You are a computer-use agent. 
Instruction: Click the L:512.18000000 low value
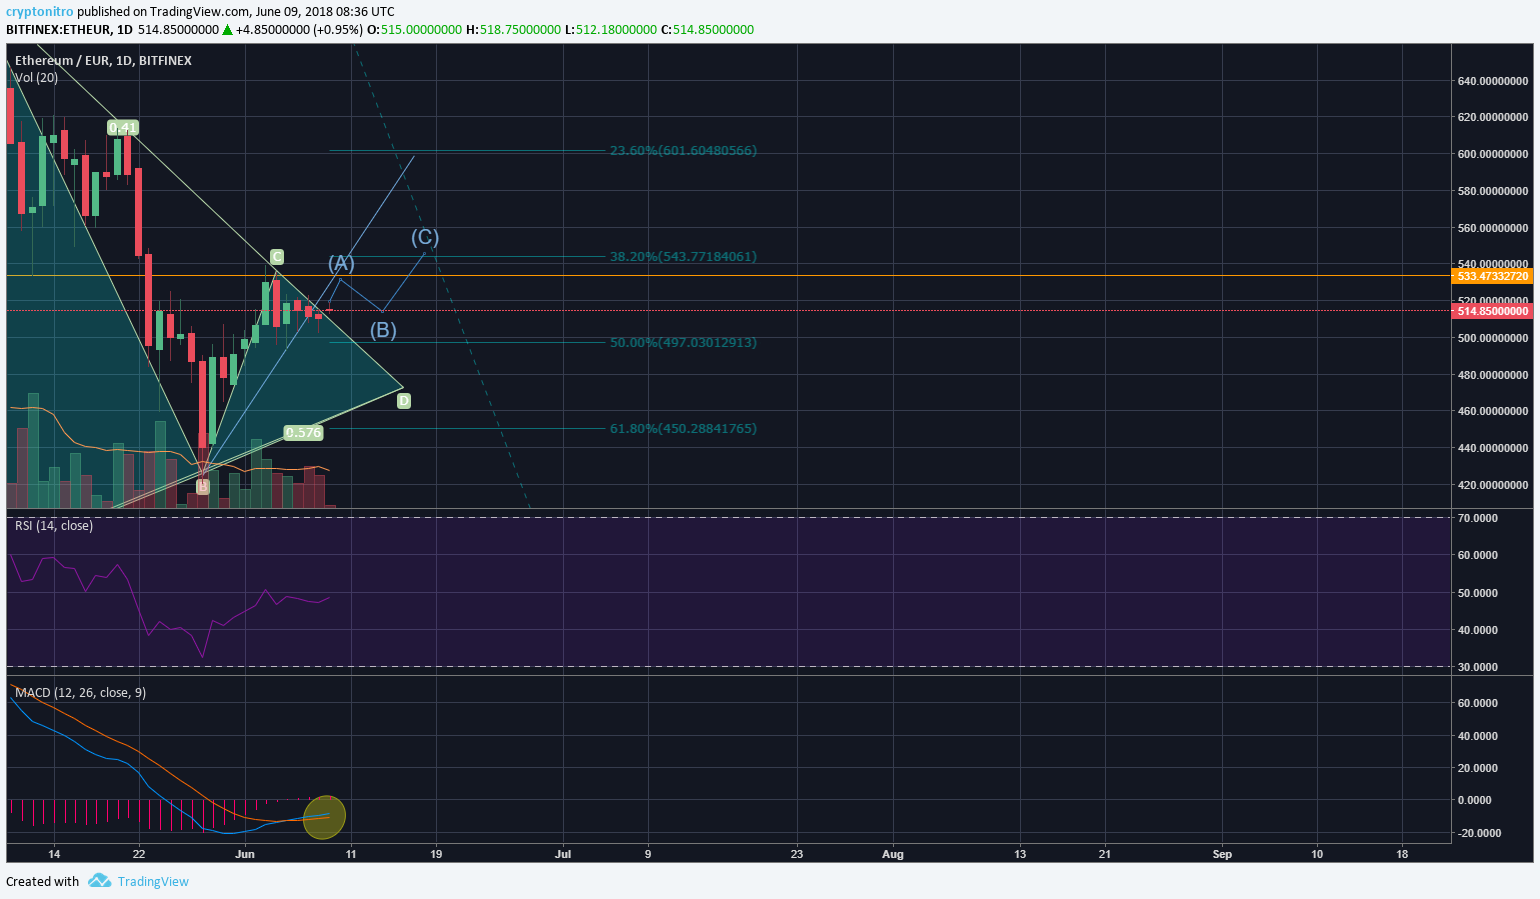pos(611,30)
